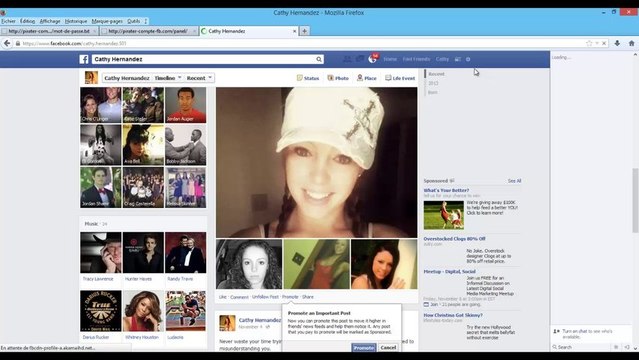The height and width of the screenshot is (360, 639).
Task: Open the Firefox downloads arrow icon
Action: point(617,43)
